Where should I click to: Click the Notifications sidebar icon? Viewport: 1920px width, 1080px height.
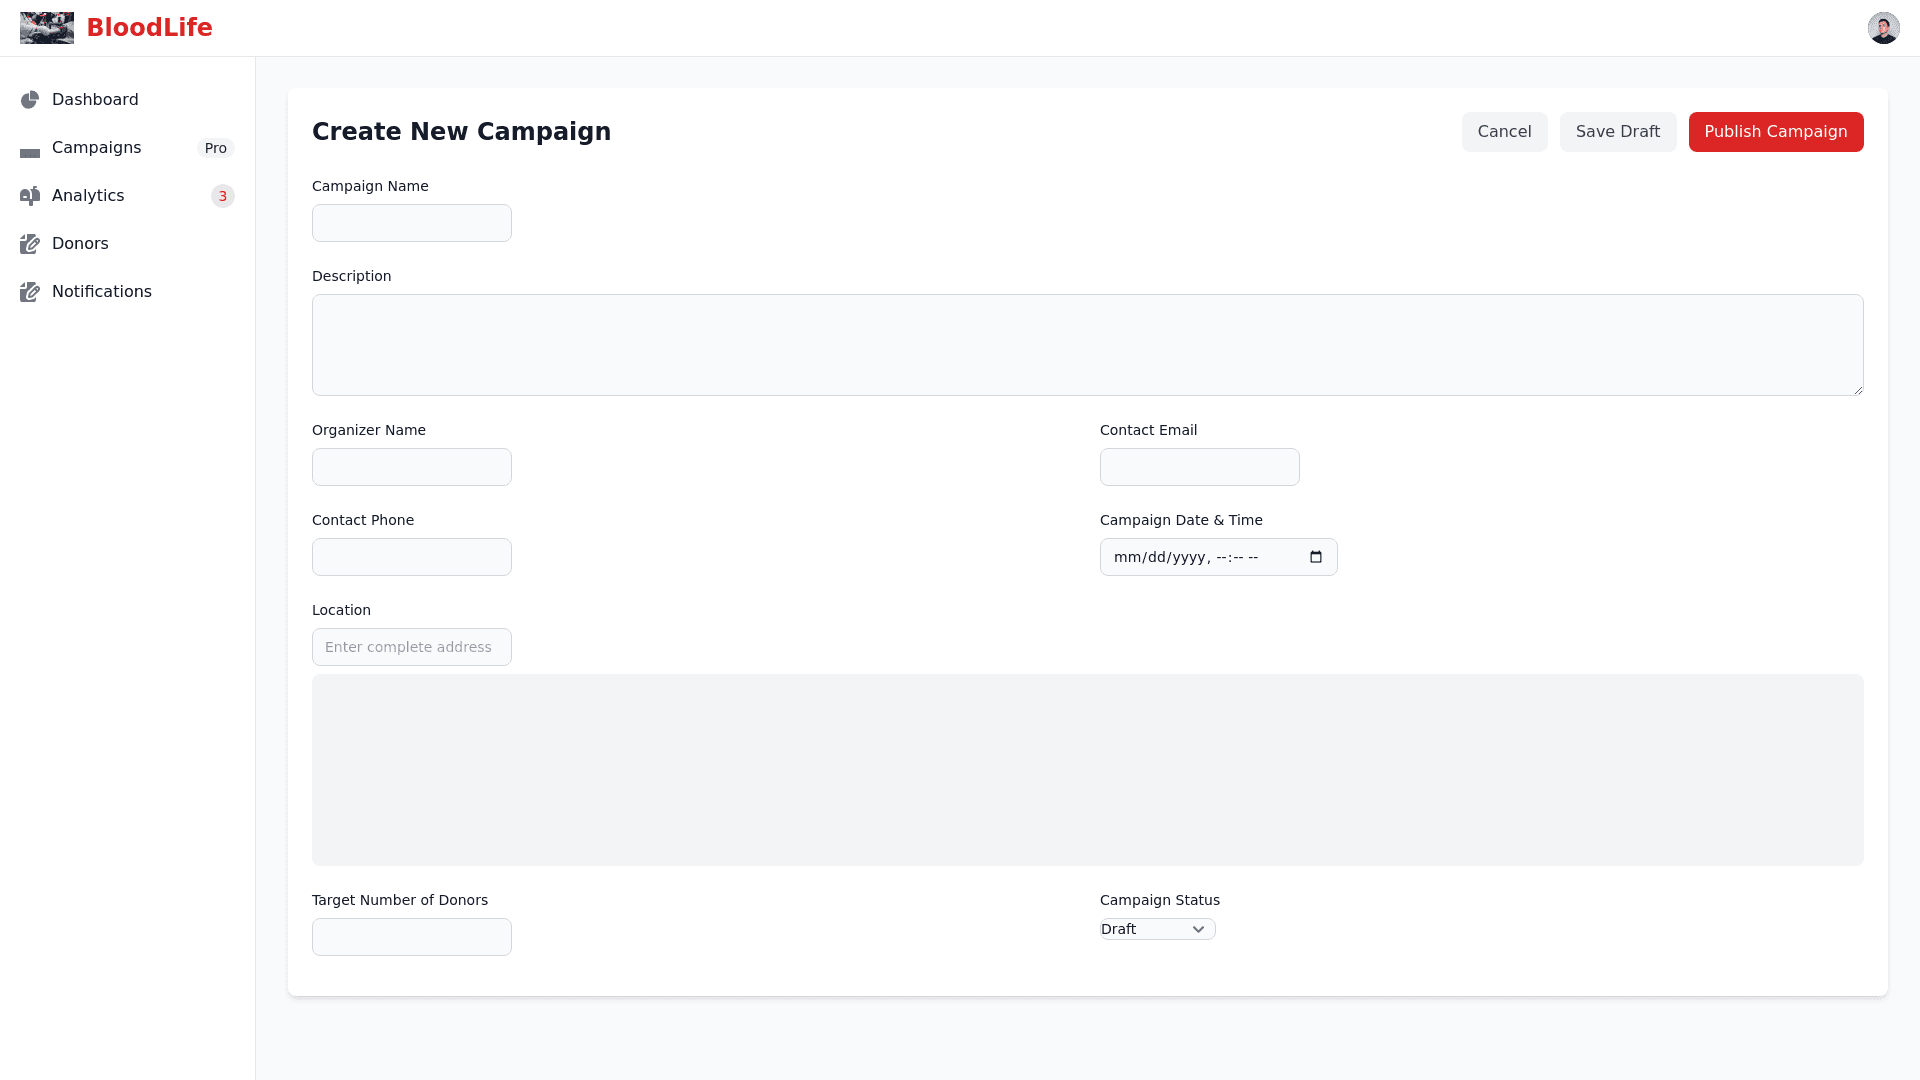click(x=30, y=292)
